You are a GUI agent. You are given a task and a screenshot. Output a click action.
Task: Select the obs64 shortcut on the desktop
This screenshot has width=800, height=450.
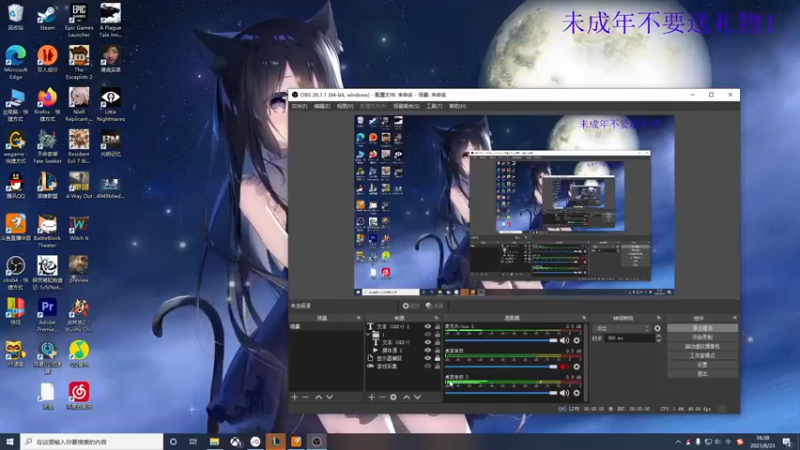point(16,273)
